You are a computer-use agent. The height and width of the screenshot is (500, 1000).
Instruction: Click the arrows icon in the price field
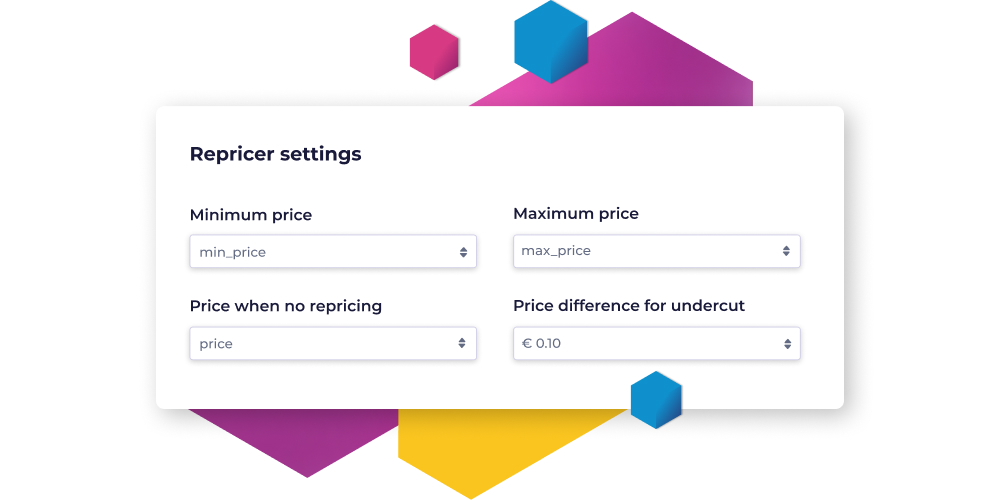tap(461, 343)
